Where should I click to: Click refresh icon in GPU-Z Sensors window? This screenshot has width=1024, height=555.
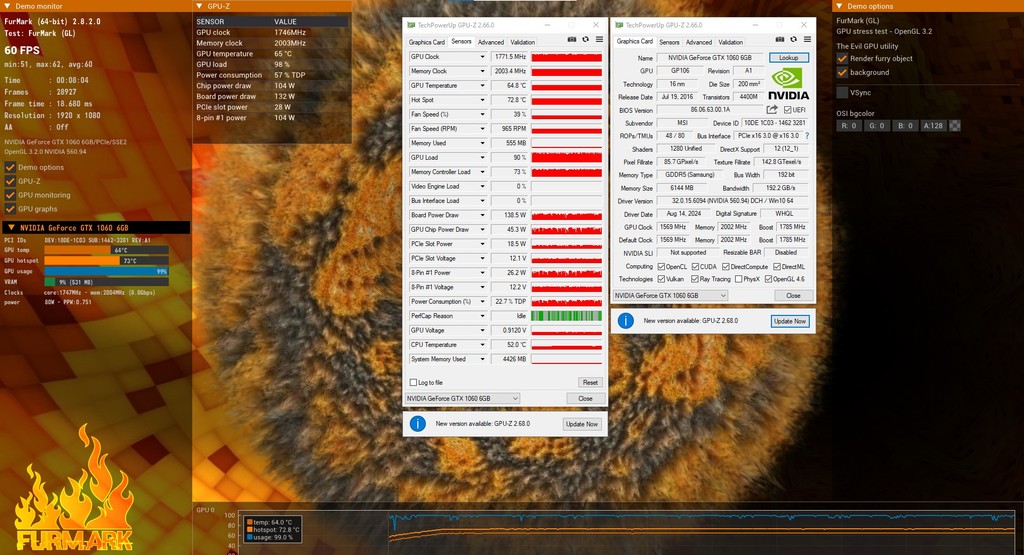click(x=586, y=40)
